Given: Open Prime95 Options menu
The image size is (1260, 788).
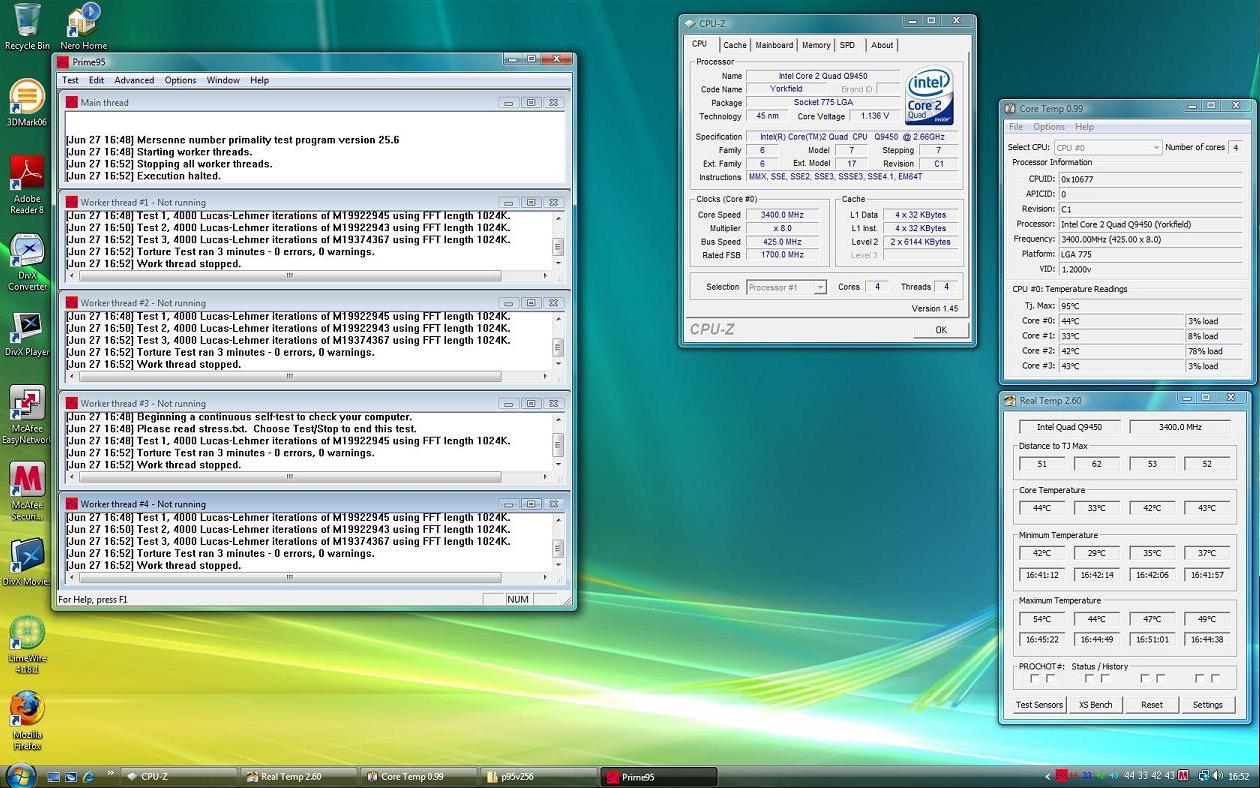Looking at the screenshot, I should (180, 80).
